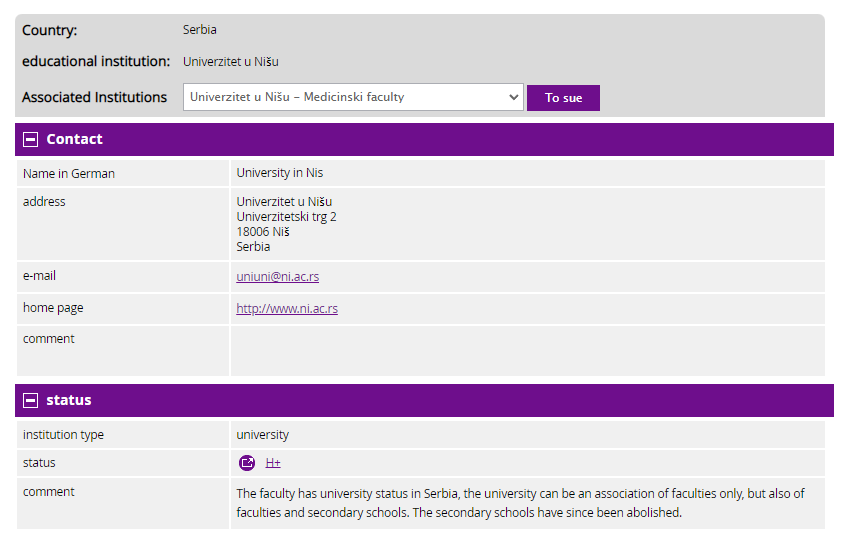Select the status comment paragraph text
This screenshot has width=842, height=545.
tap(520, 503)
